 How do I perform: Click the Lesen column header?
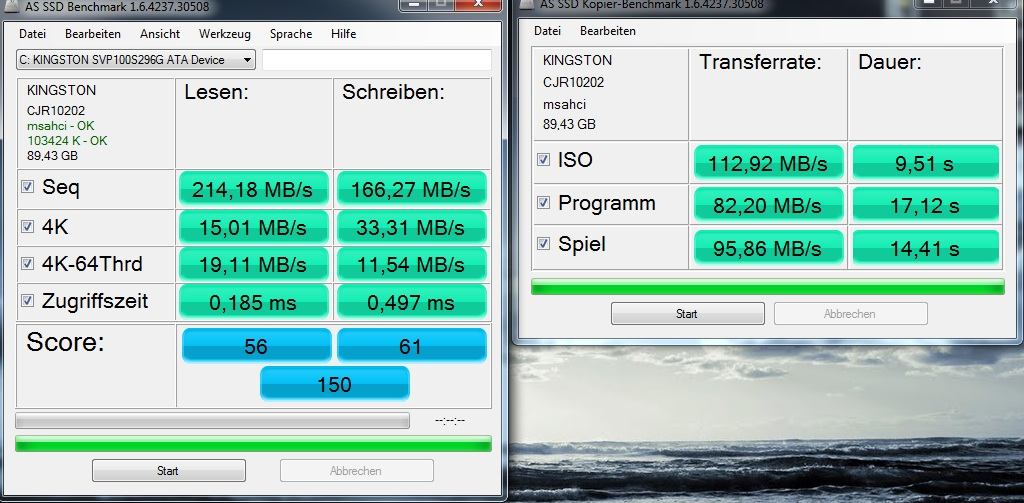[x=216, y=93]
